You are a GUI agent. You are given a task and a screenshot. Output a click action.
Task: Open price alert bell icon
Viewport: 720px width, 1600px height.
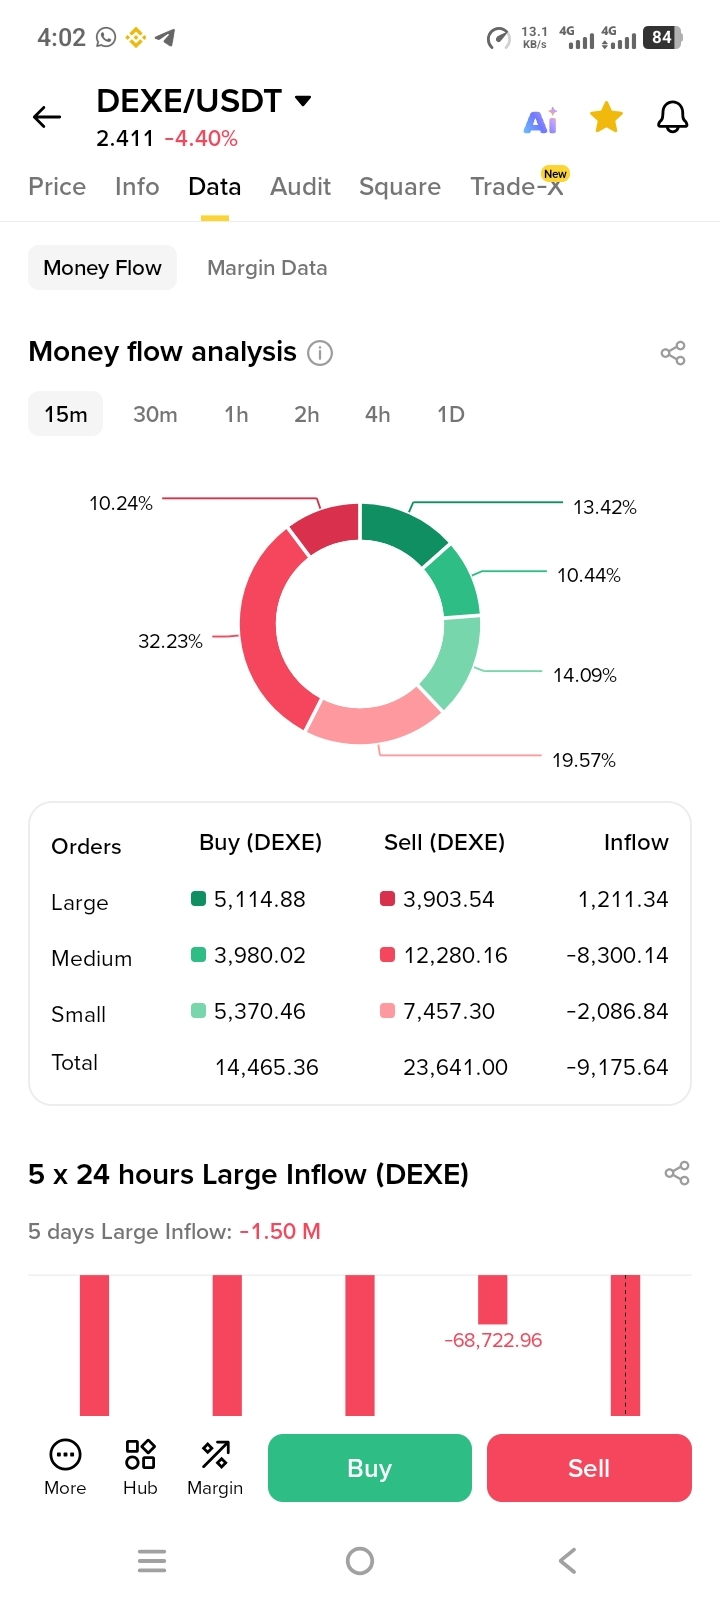coord(672,117)
